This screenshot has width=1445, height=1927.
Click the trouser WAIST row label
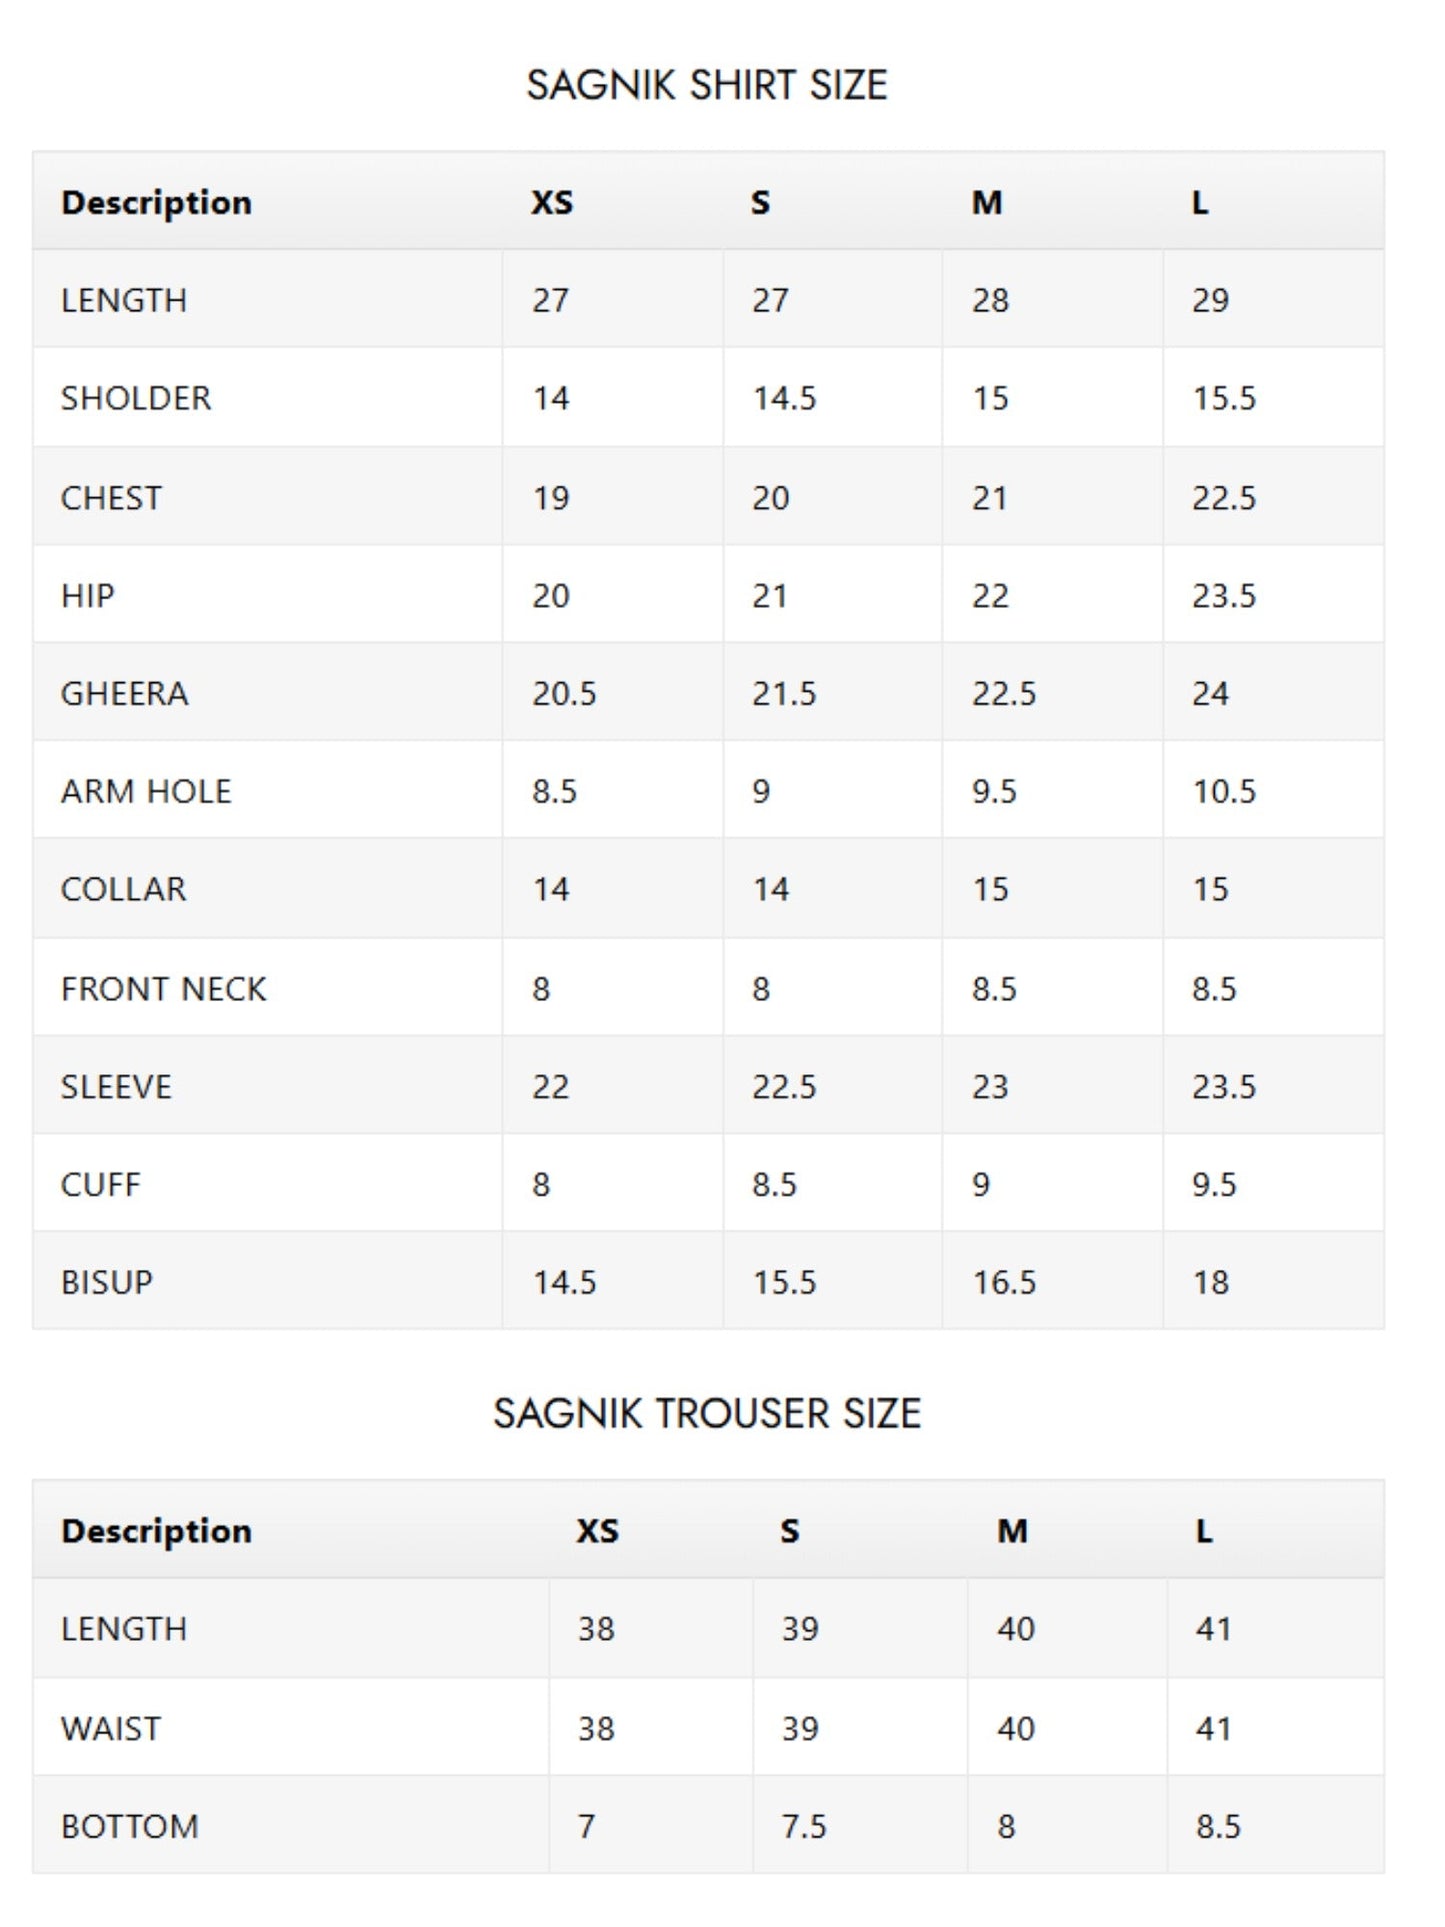[x=110, y=1728]
